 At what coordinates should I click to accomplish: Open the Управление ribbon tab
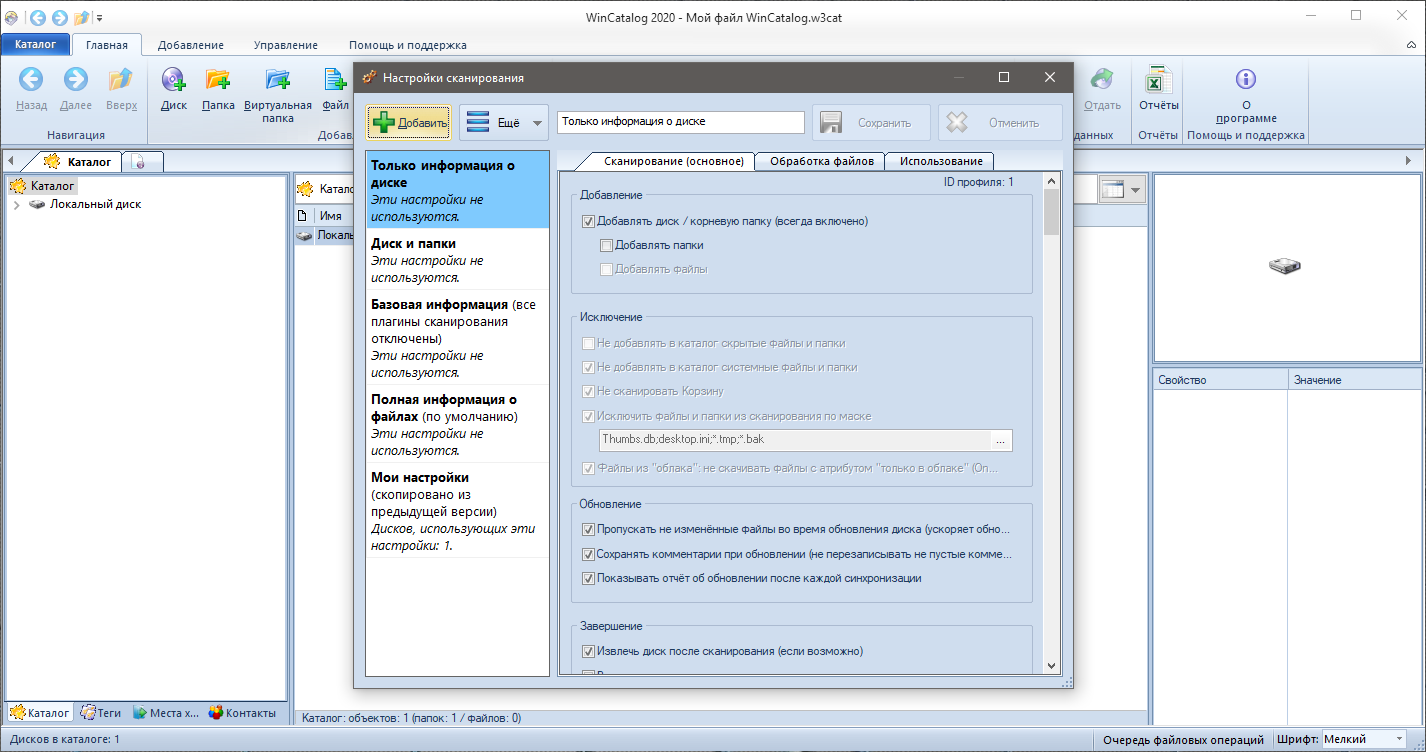point(285,45)
